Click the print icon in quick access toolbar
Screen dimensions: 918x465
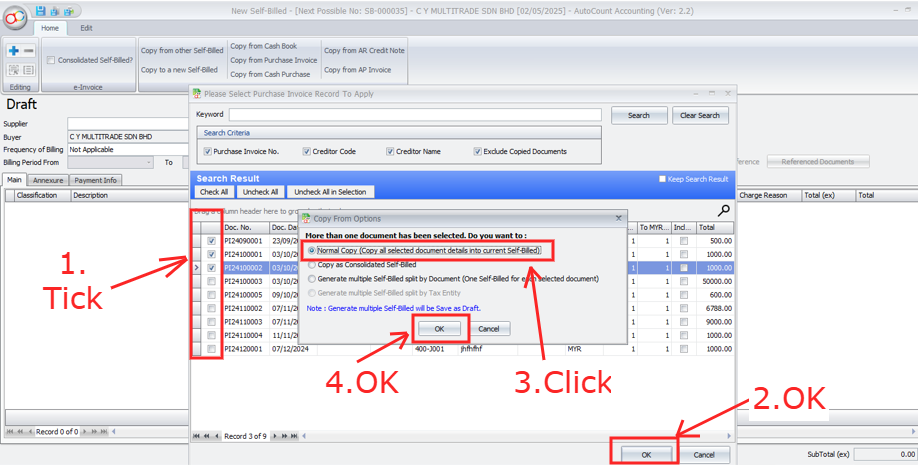[54, 10]
